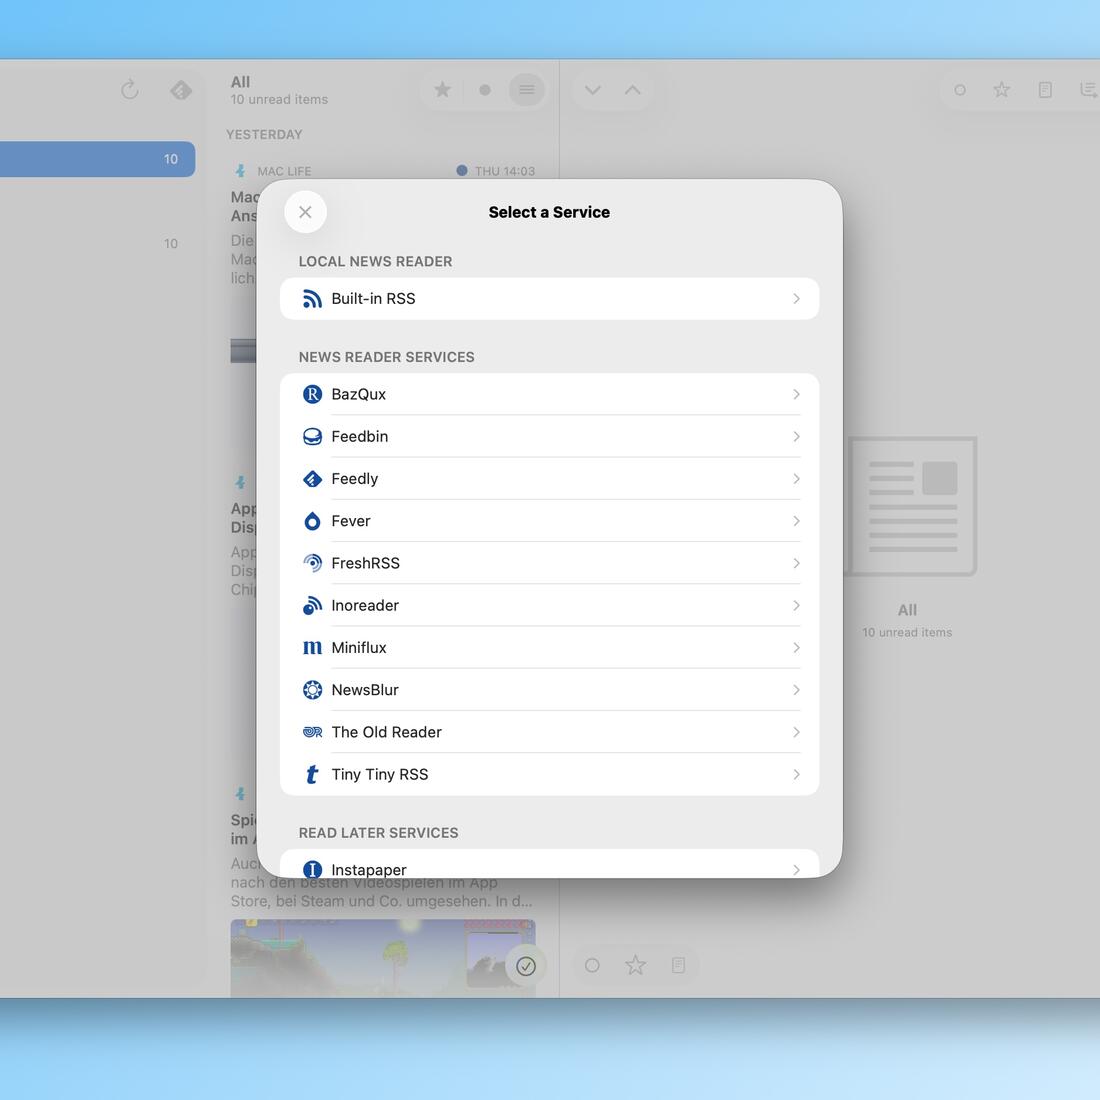The height and width of the screenshot is (1100, 1100).
Task: Select the NewsBlur label
Action: pyautogui.click(x=365, y=690)
